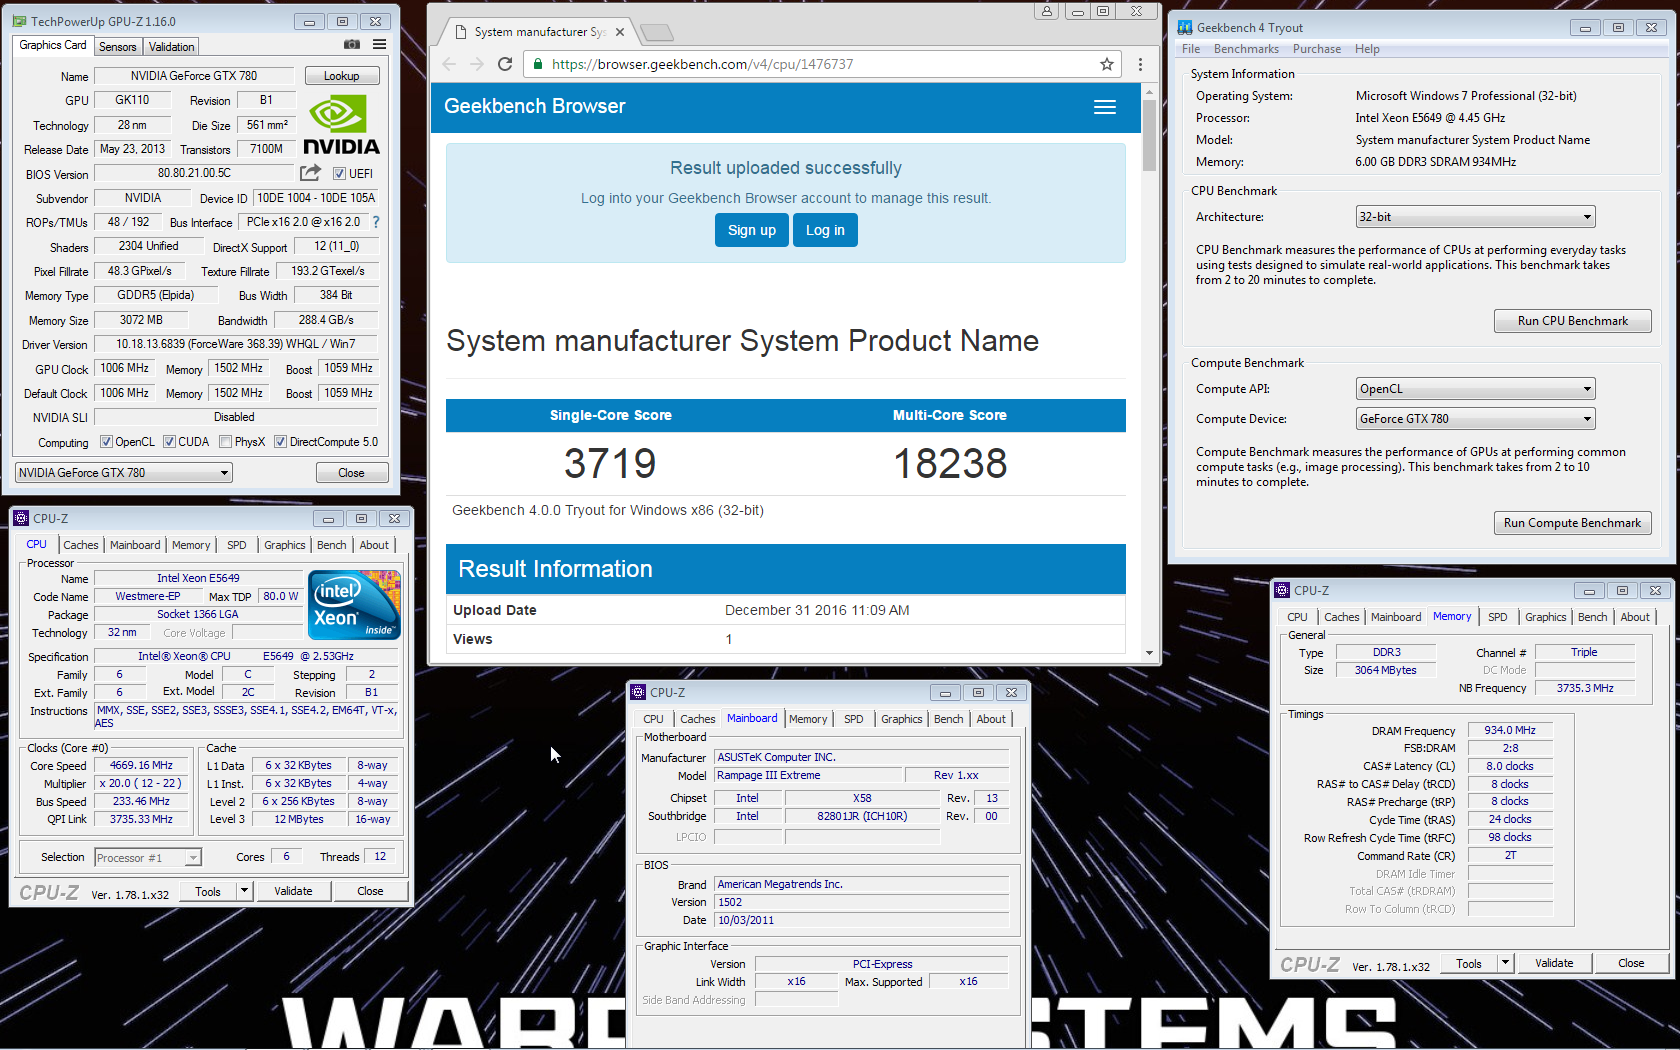Image resolution: width=1680 pixels, height=1050 pixels.
Task: Bookmark the page with star icon
Action: 1106,64
